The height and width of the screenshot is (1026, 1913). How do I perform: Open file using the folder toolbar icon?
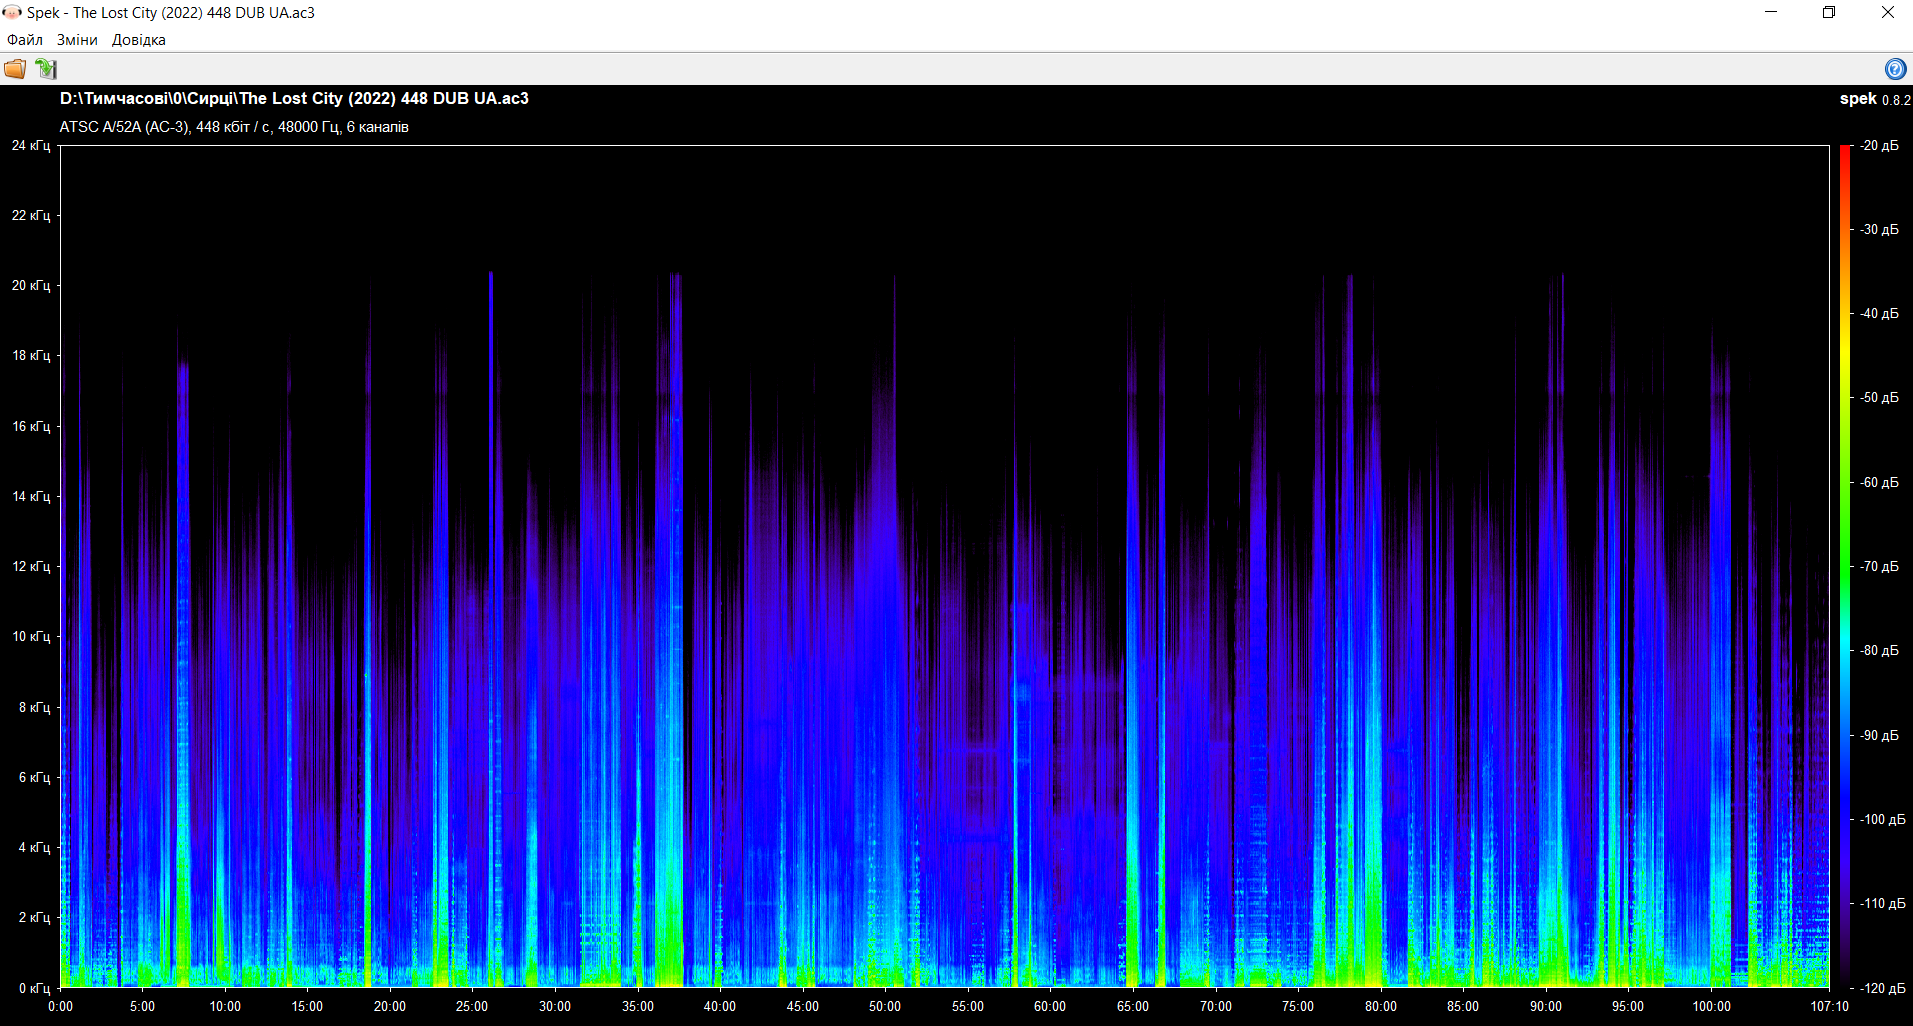tap(15, 69)
